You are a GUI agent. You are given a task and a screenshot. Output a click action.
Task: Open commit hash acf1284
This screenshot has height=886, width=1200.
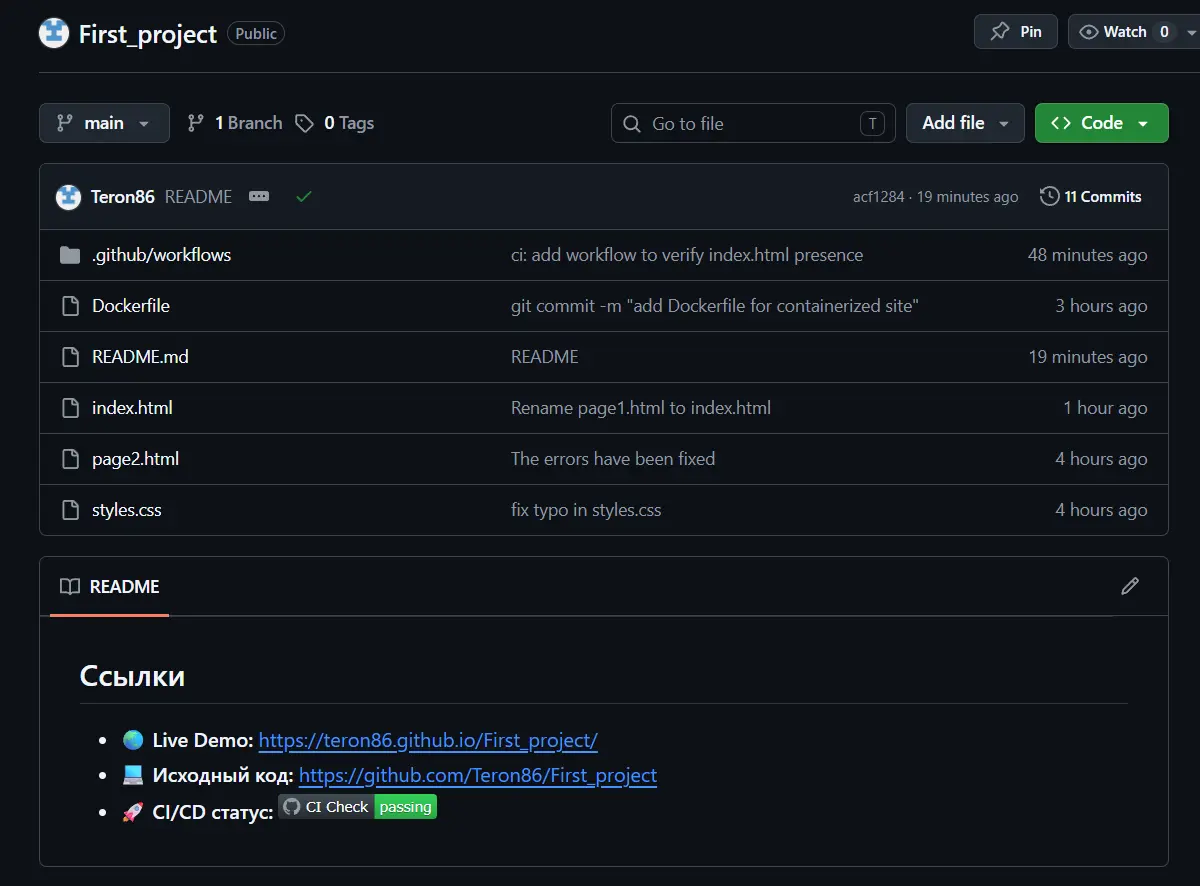(878, 197)
